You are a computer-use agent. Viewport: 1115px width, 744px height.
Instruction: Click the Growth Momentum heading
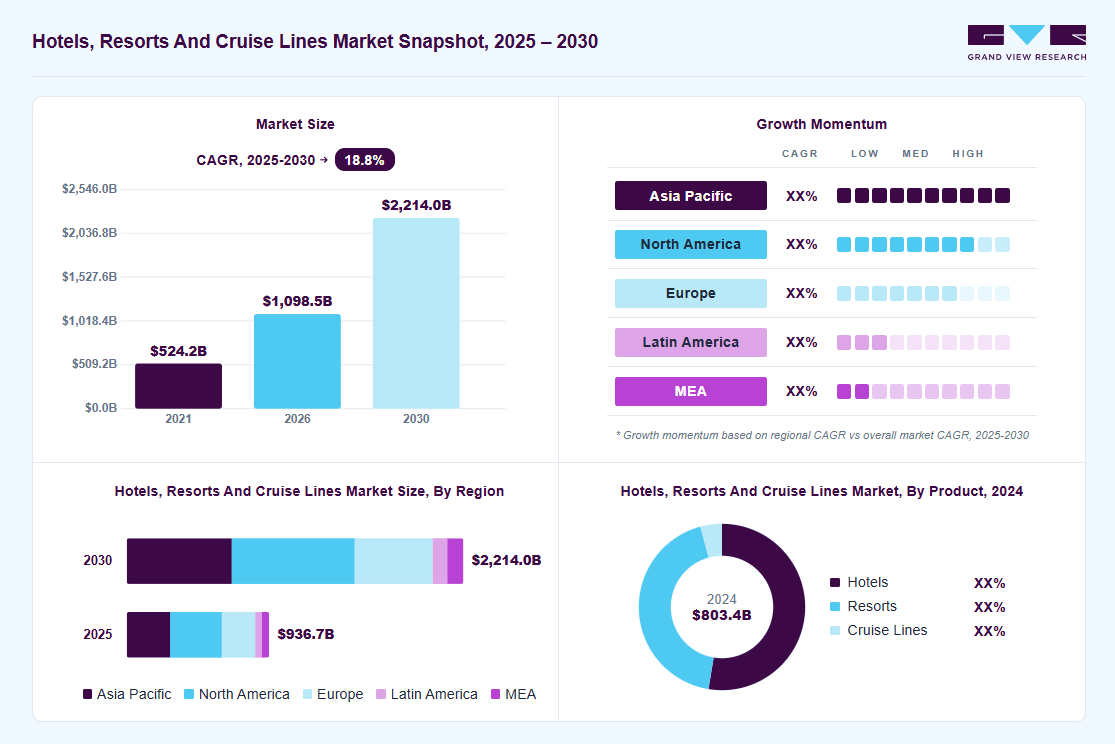pyautogui.click(x=821, y=124)
